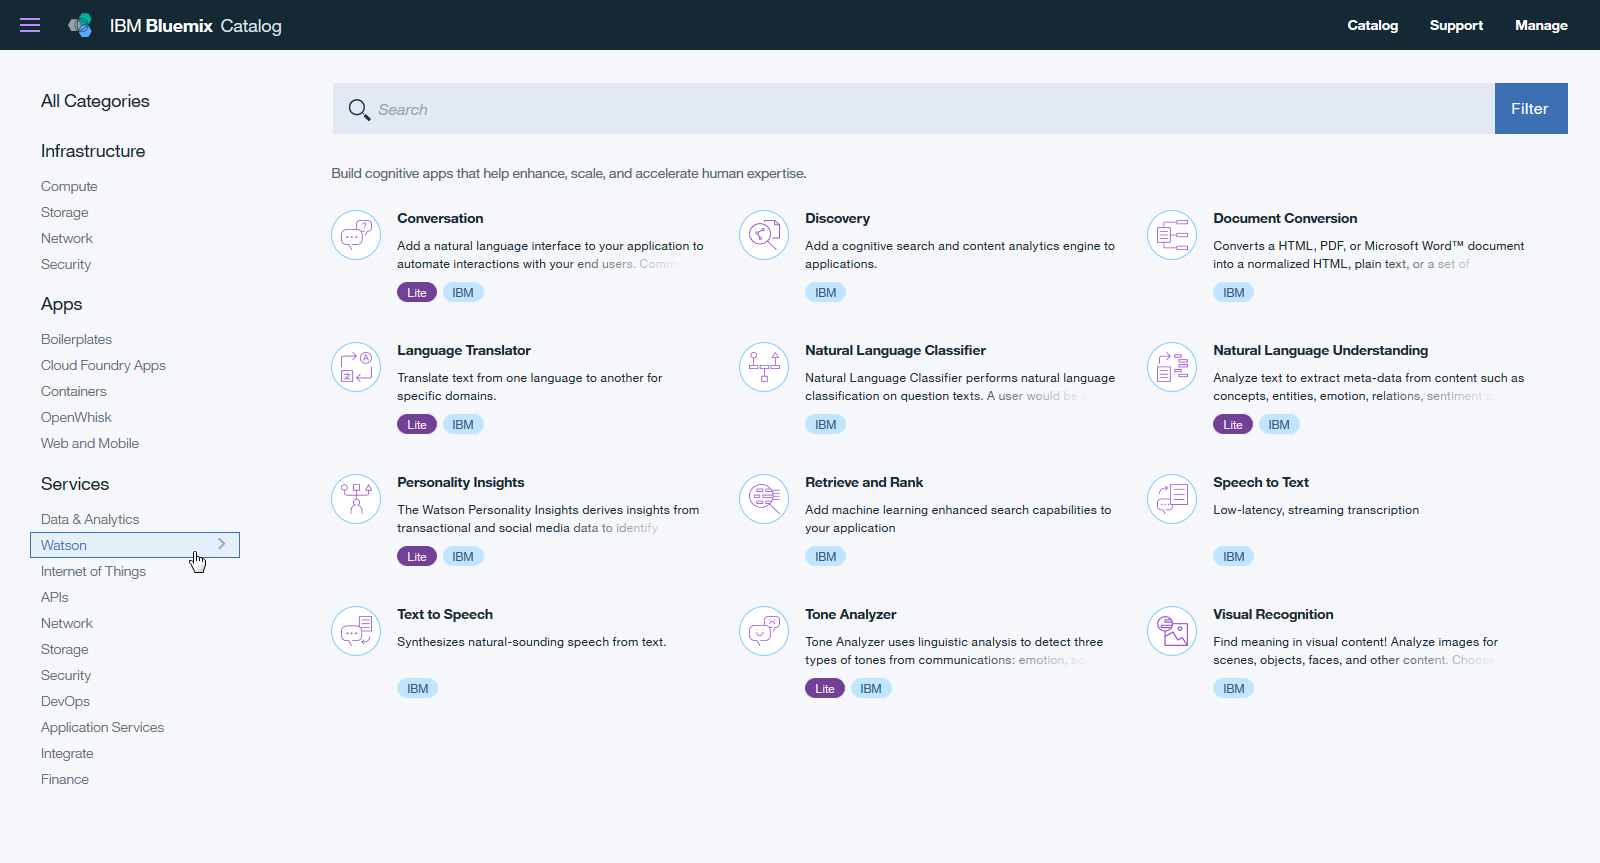
Task: Open the Document Conversion service icon
Action: tap(1172, 235)
